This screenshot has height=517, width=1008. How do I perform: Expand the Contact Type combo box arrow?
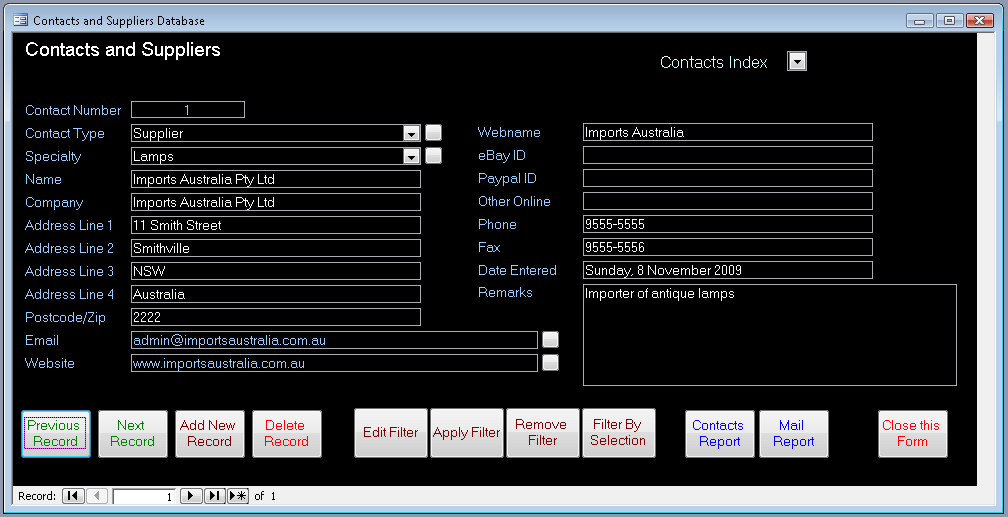[x=411, y=134]
